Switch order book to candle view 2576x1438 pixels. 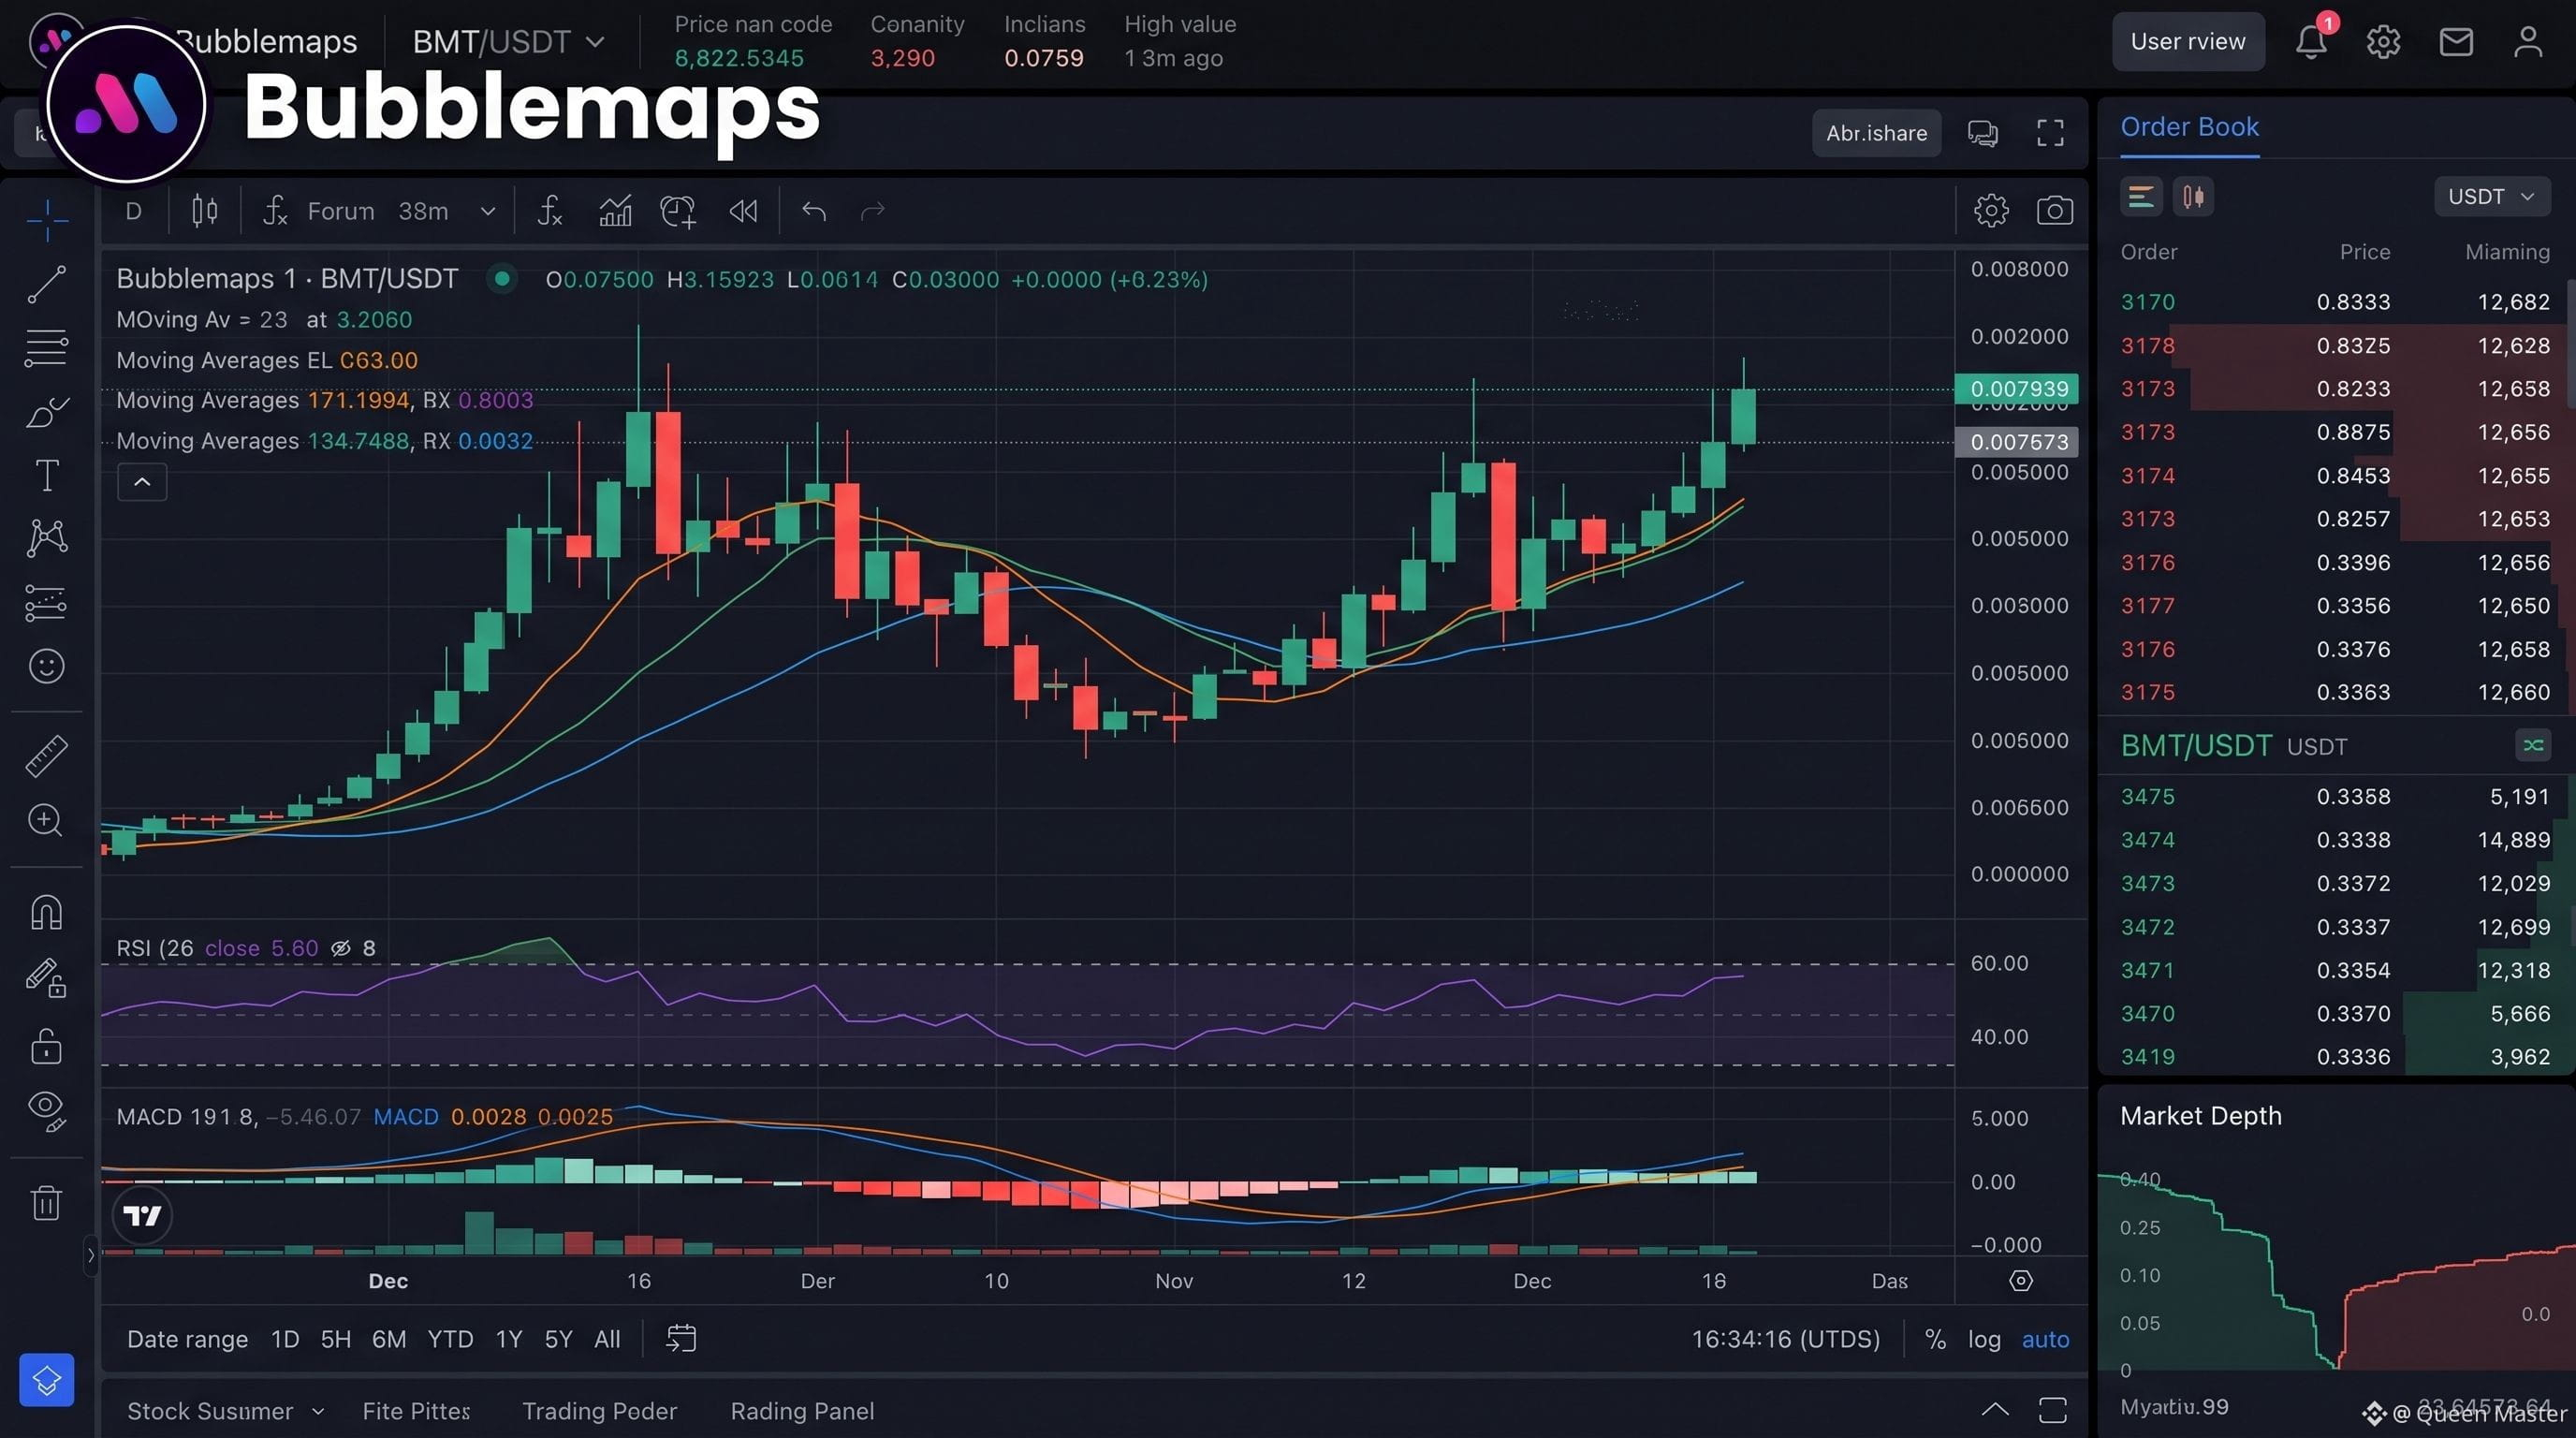[x=2193, y=196]
